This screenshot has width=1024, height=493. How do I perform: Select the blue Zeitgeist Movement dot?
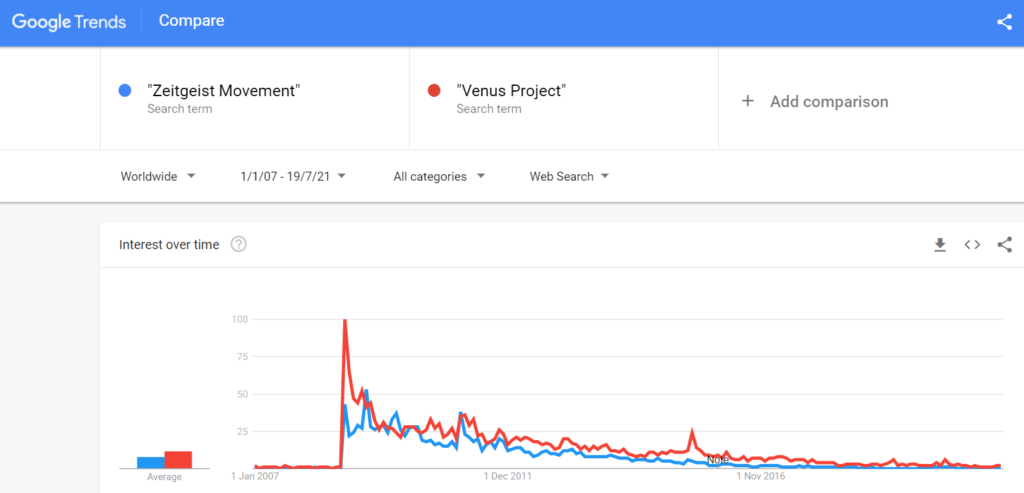[125, 91]
